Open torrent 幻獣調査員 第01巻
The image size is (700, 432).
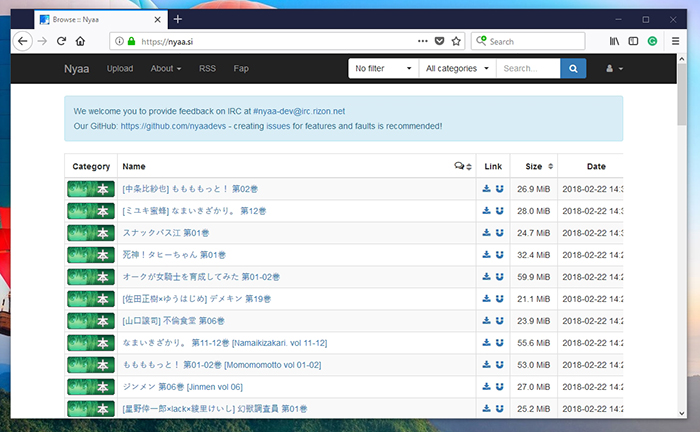coord(215,409)
